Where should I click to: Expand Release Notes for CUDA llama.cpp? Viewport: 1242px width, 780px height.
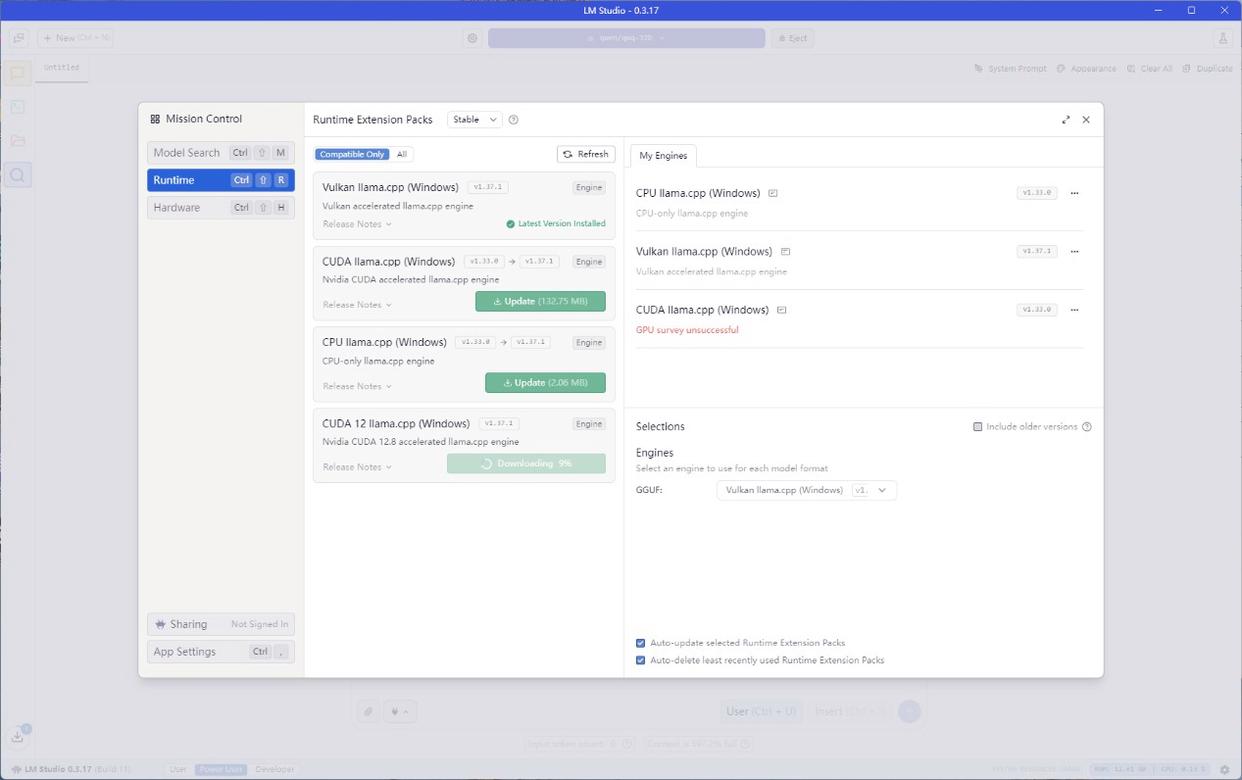coord(357,305)
